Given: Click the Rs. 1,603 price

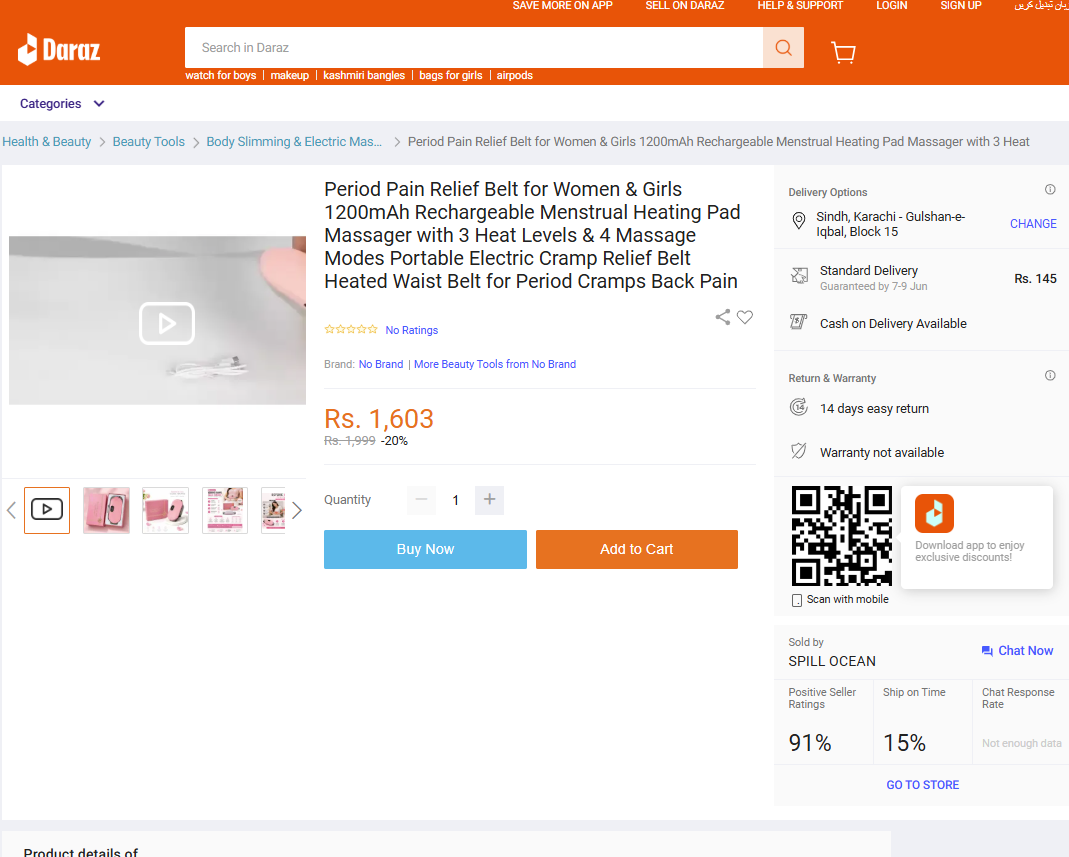Looking at the screenshot, I should click(x=379, y=419).
